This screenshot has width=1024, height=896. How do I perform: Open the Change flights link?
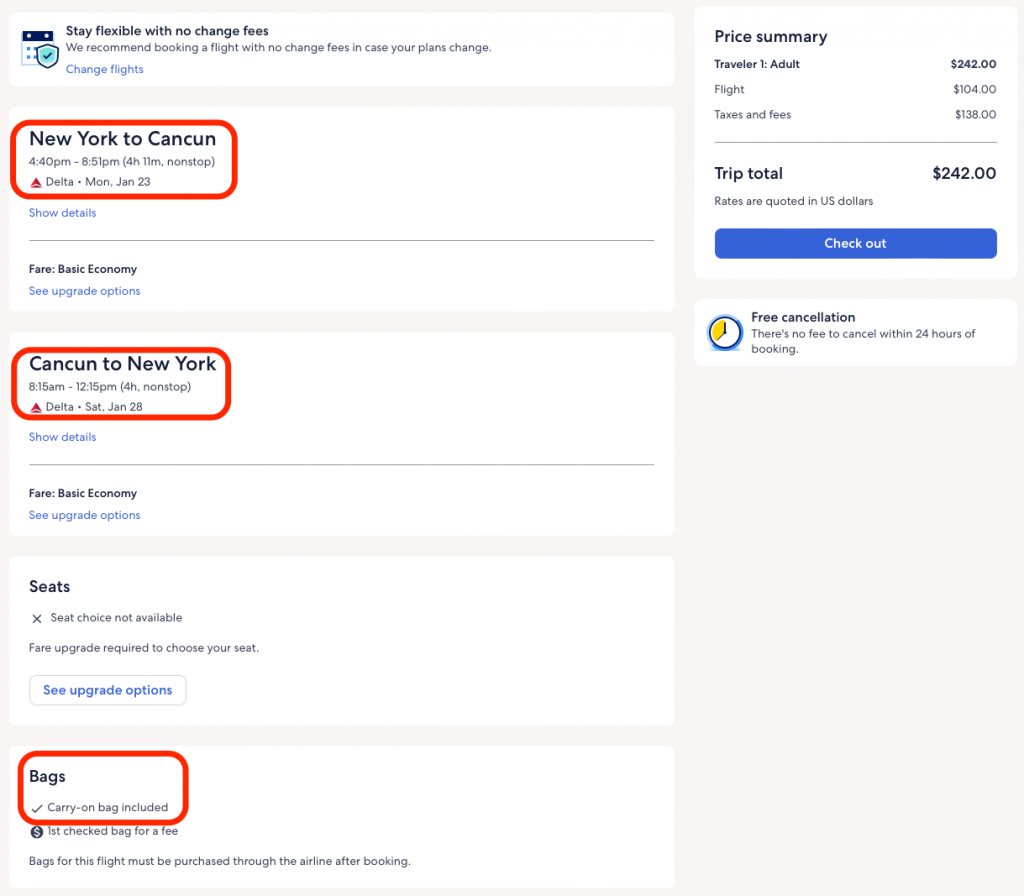coord(104,69)
